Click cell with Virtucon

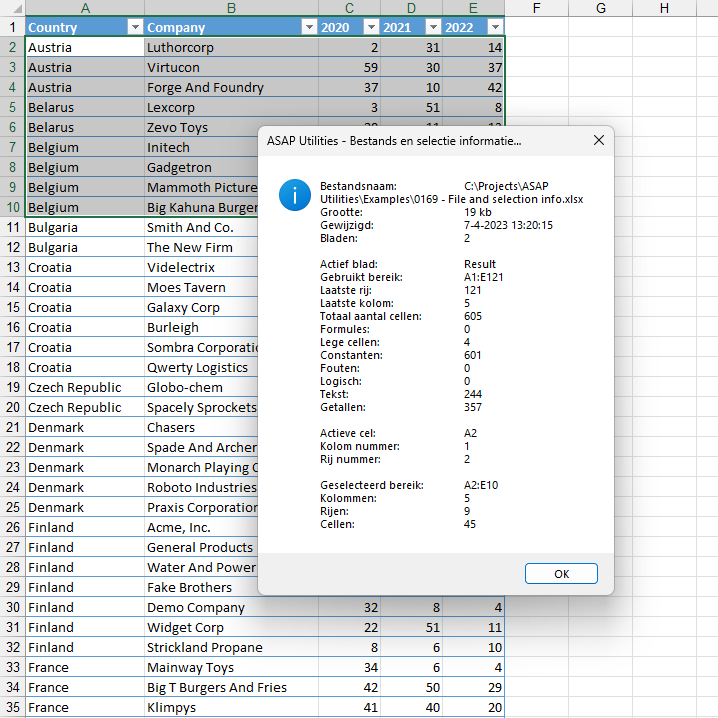coord(231,67)
